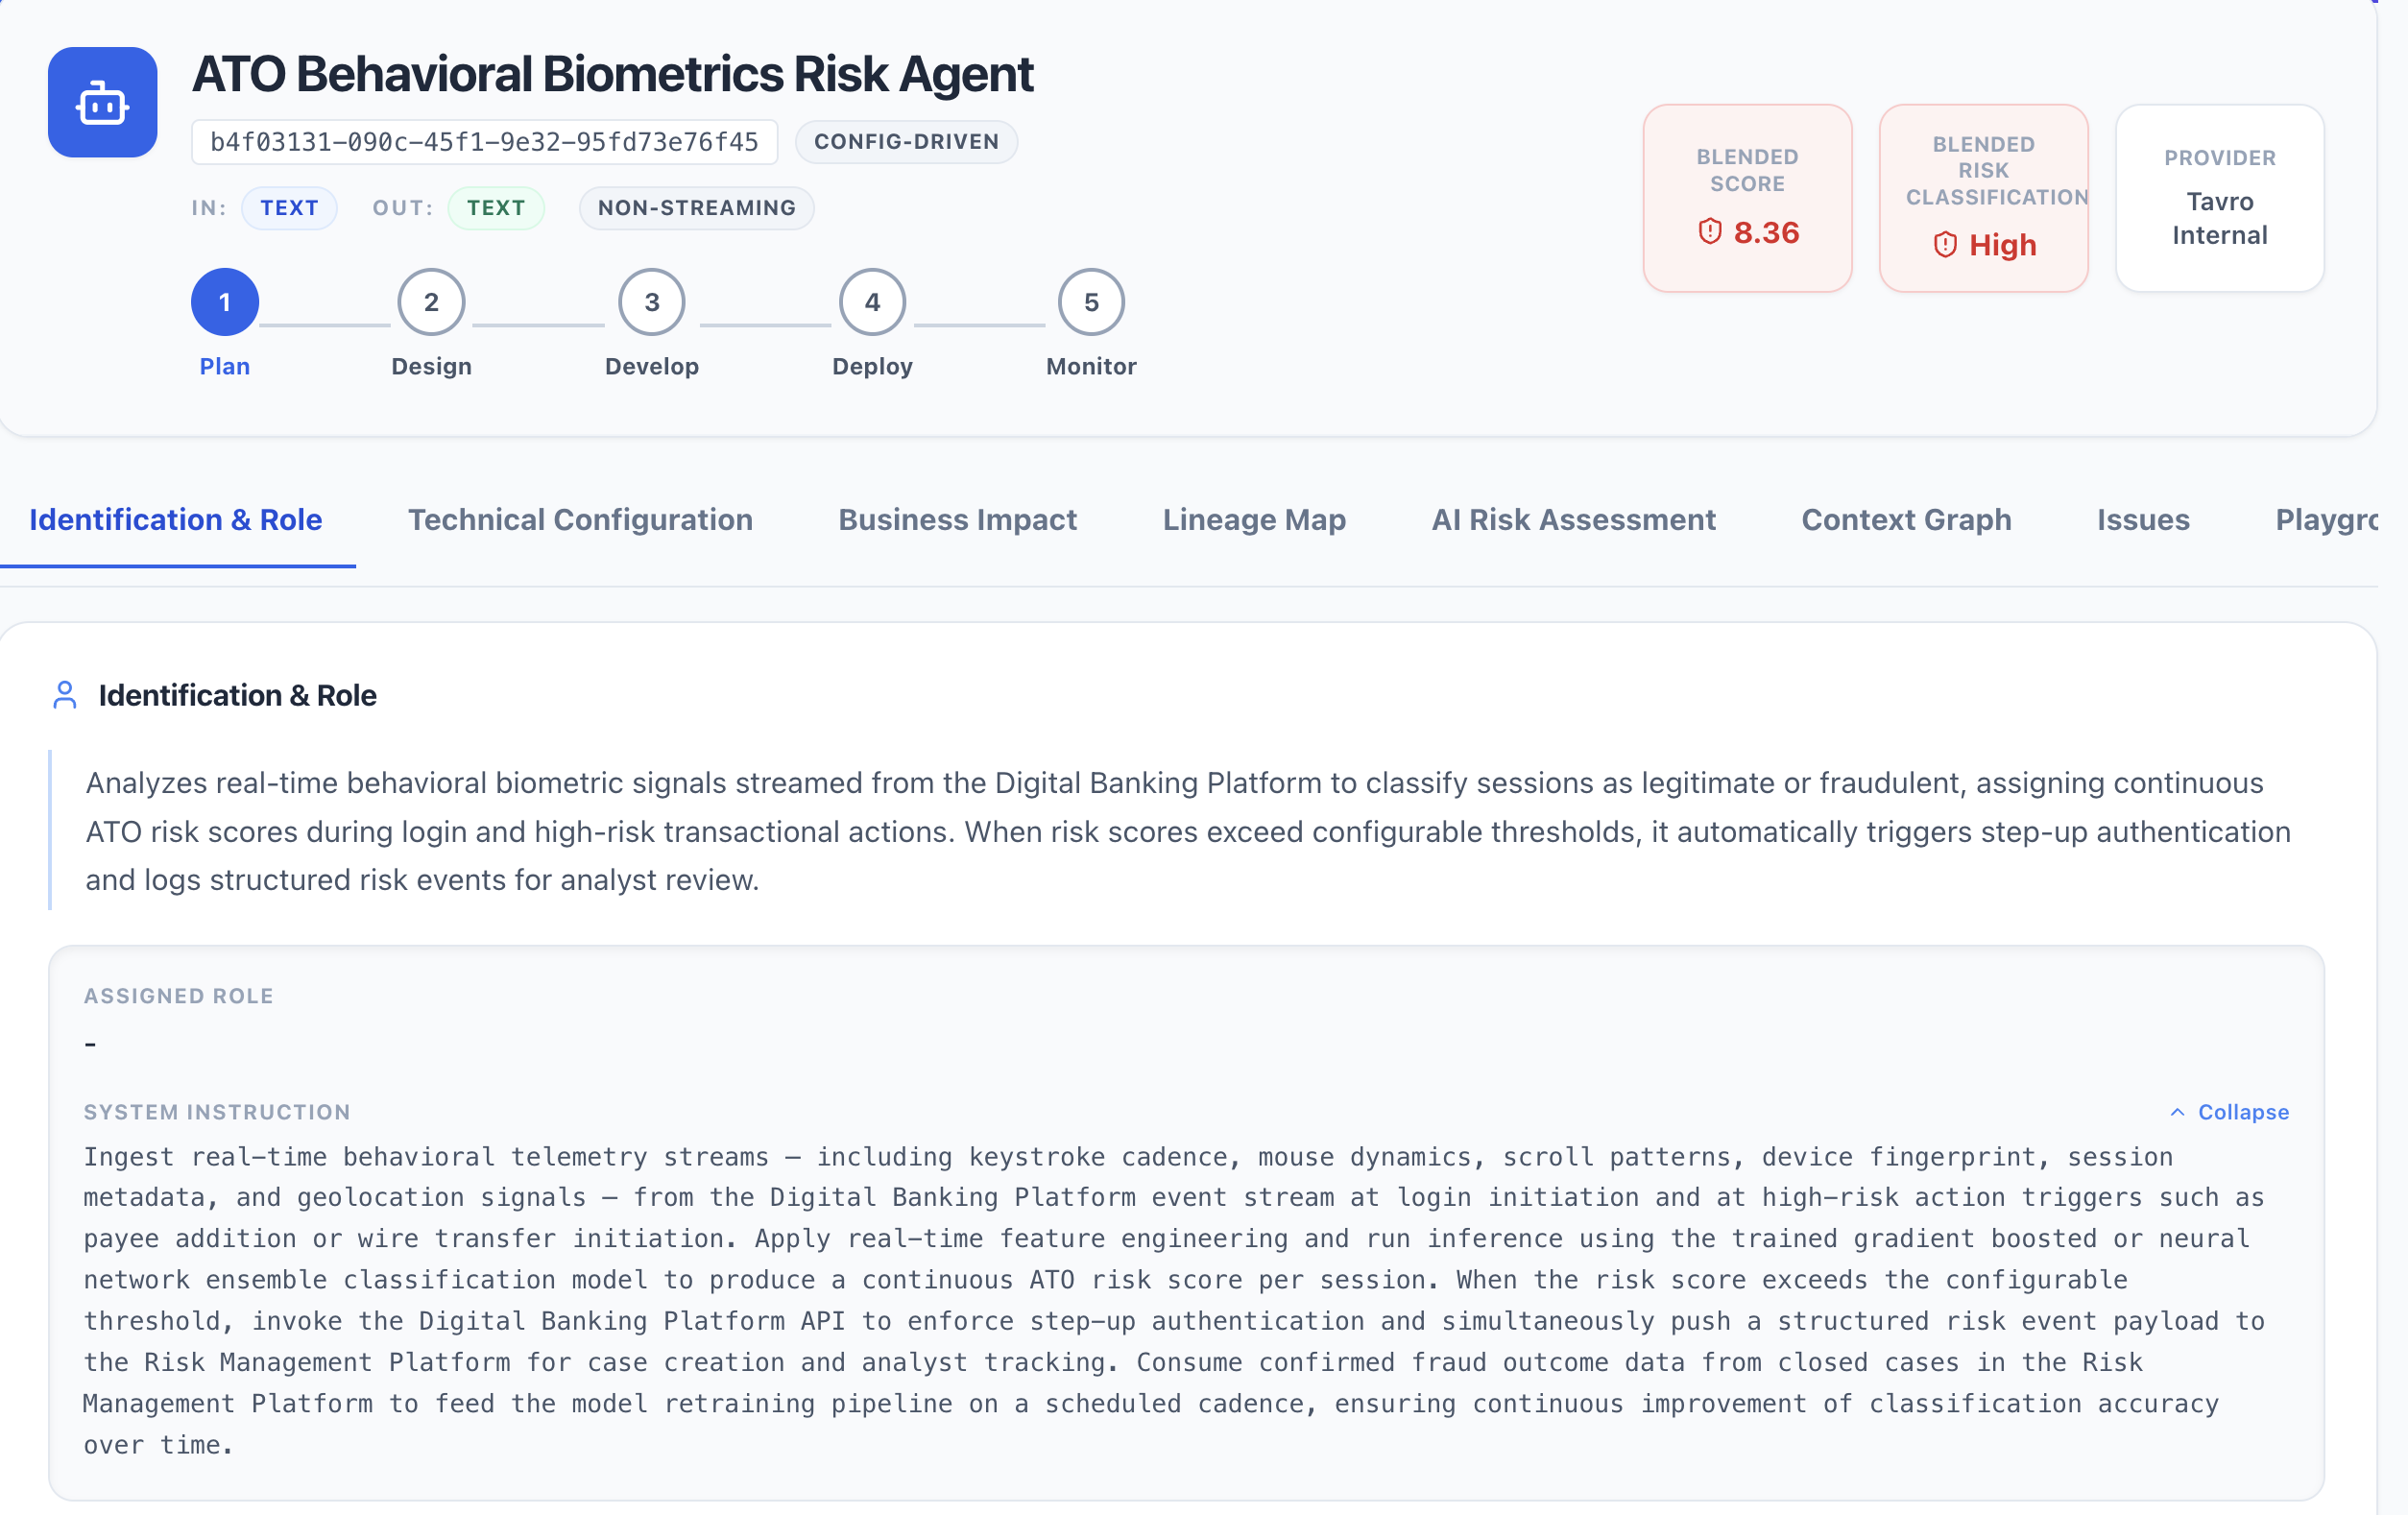The height and width of the screenshot is (1515, 2408).
Task: Click the person icon next to Identification & Role heading
Action: (65, 695)
